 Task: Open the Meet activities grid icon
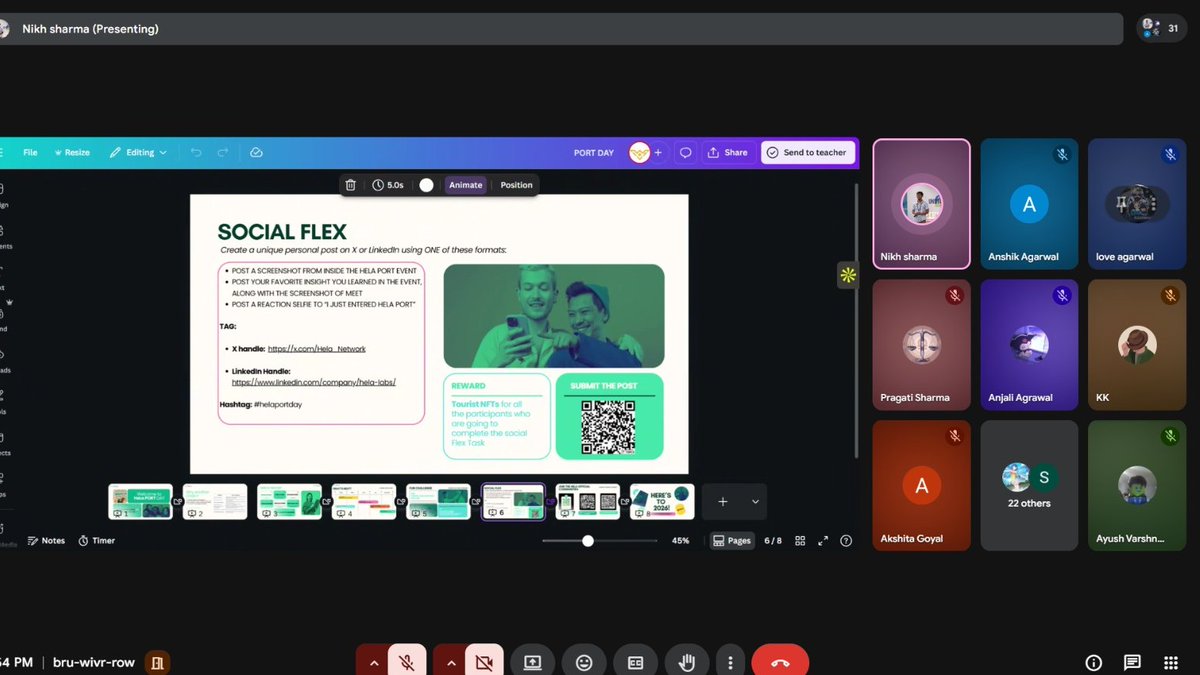[x=1171, y=662]
